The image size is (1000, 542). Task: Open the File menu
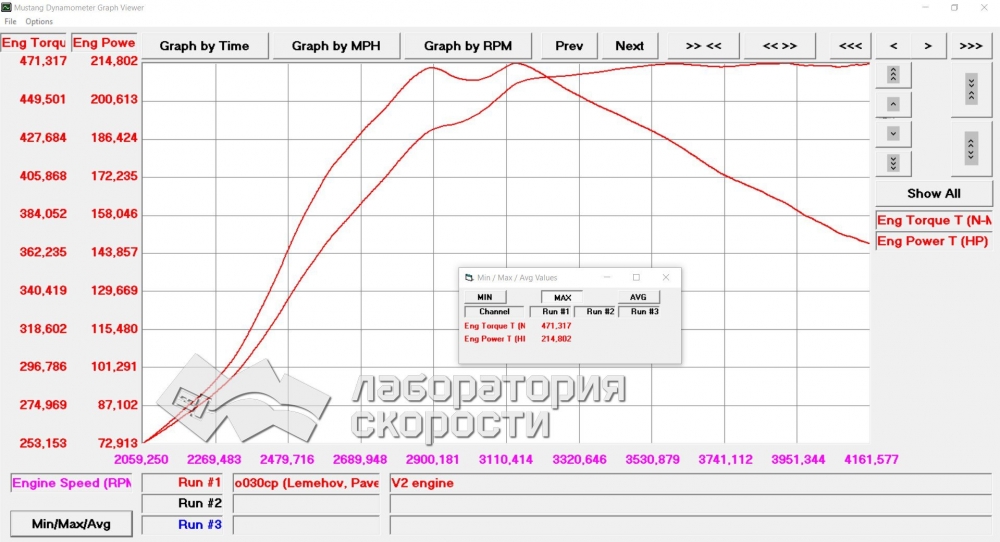[10, 21]
